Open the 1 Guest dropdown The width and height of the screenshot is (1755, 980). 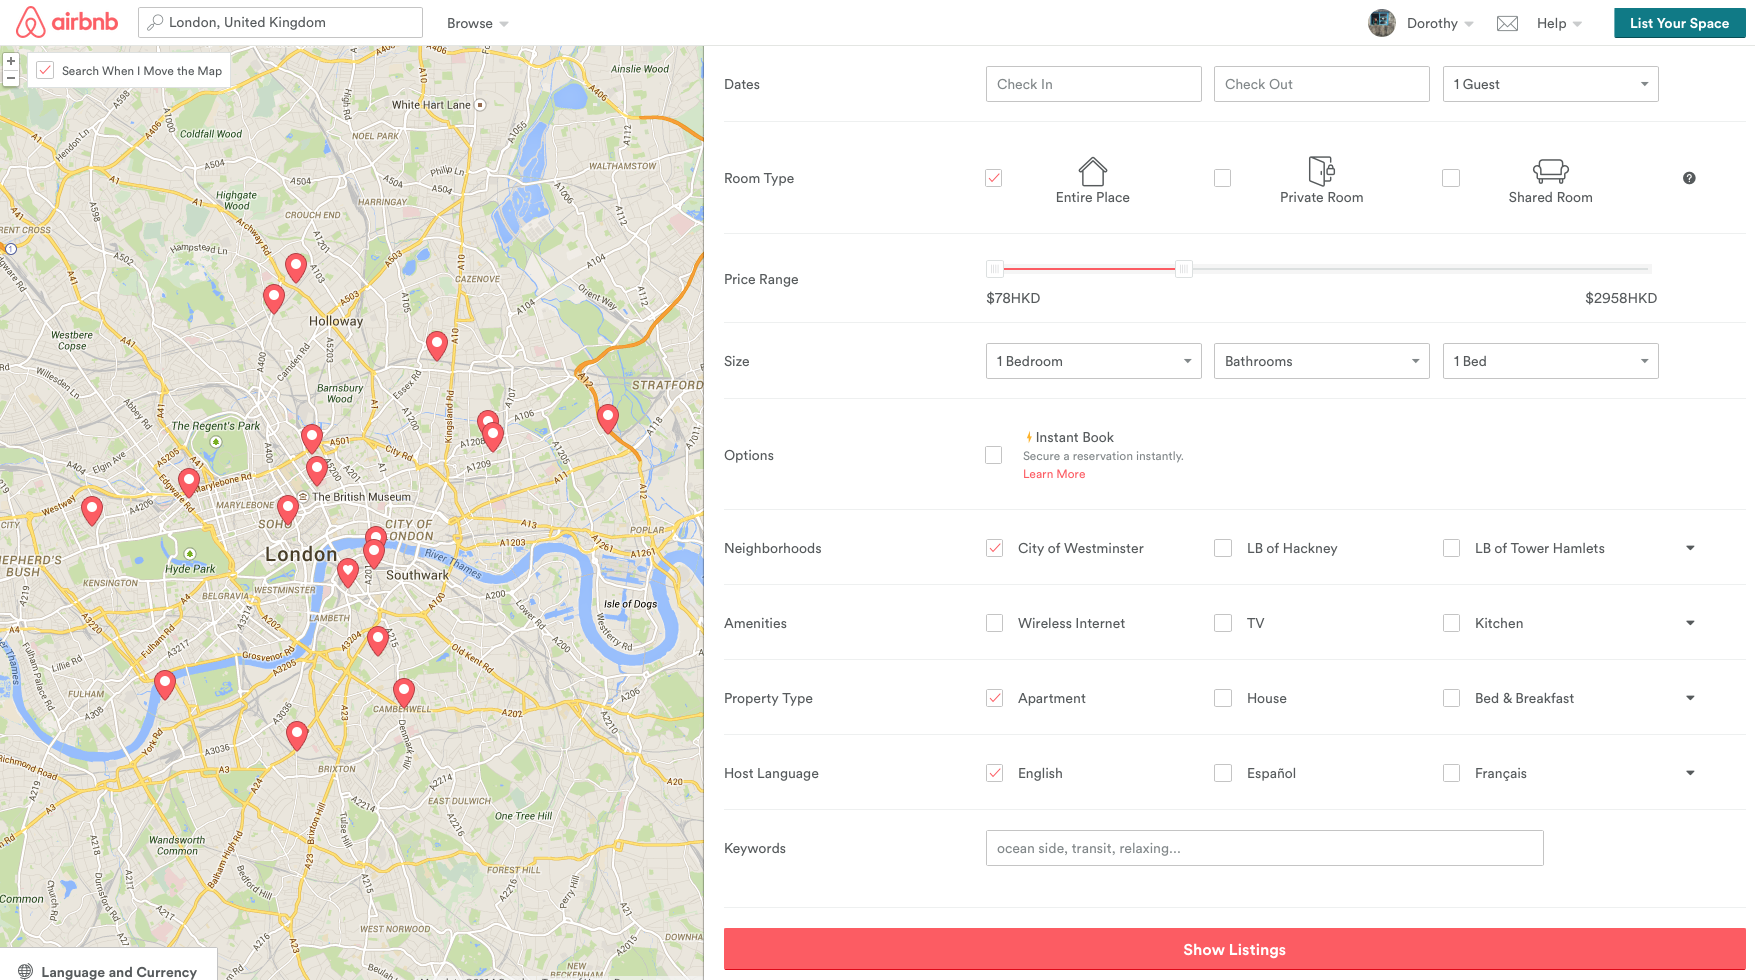1550,84
